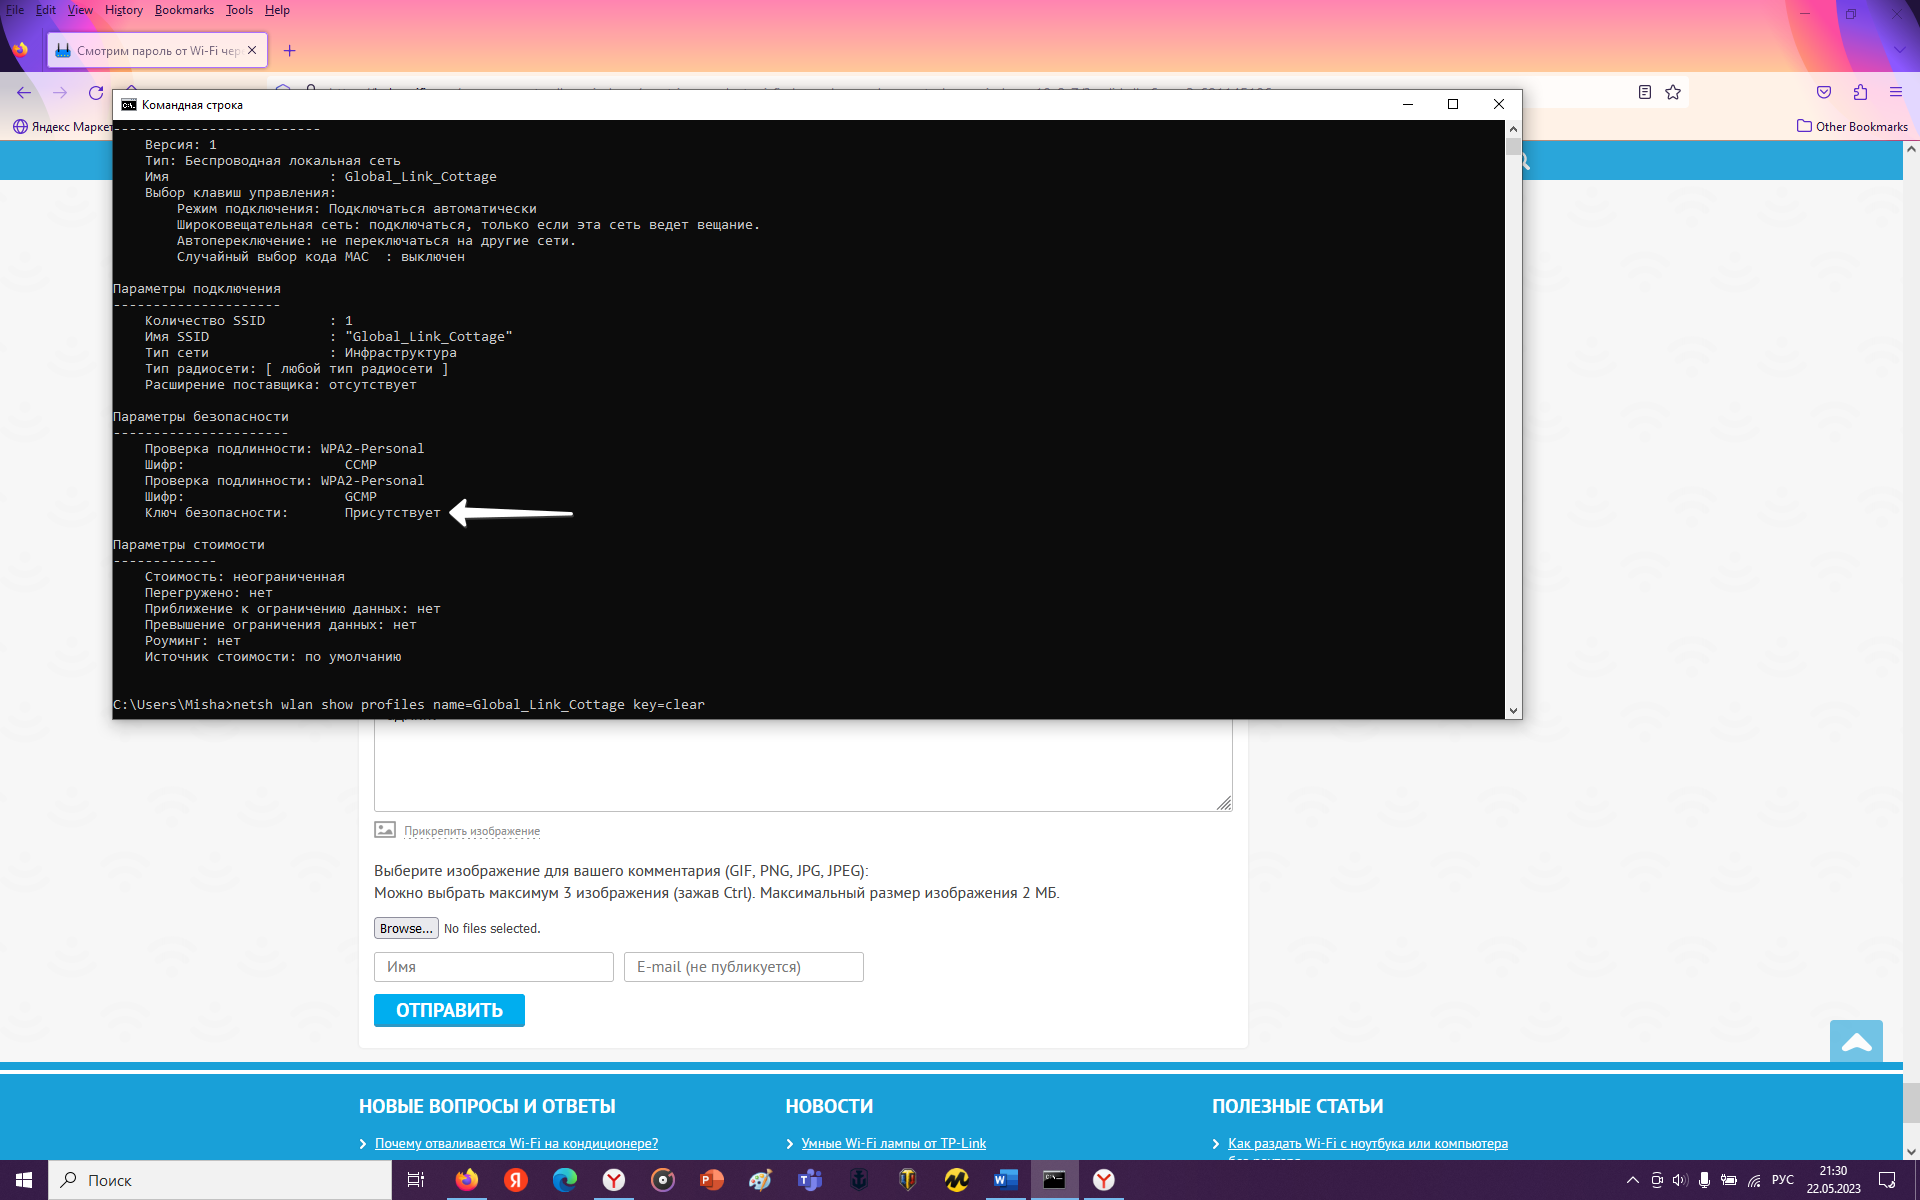Click inside the comment text area
Viewport: 1920px width, 1200px height.
click(x=803, y=765)
